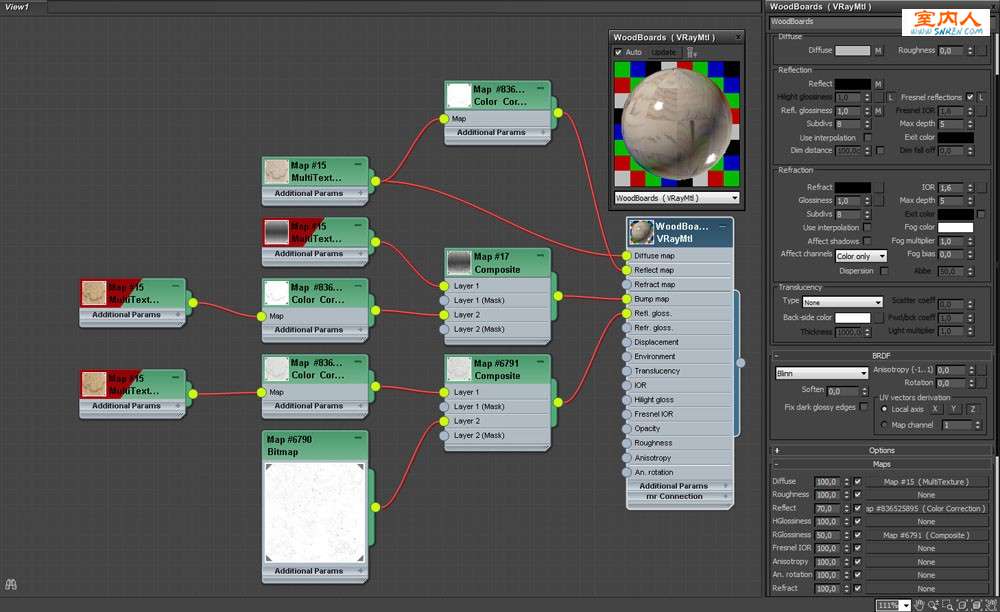
Task: Collapse the WoodBoards VRayMtl node
Action: point(723,226)
